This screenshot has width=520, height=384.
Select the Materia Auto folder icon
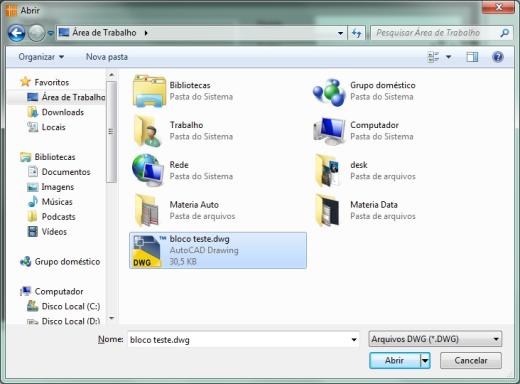click(147, 210)
